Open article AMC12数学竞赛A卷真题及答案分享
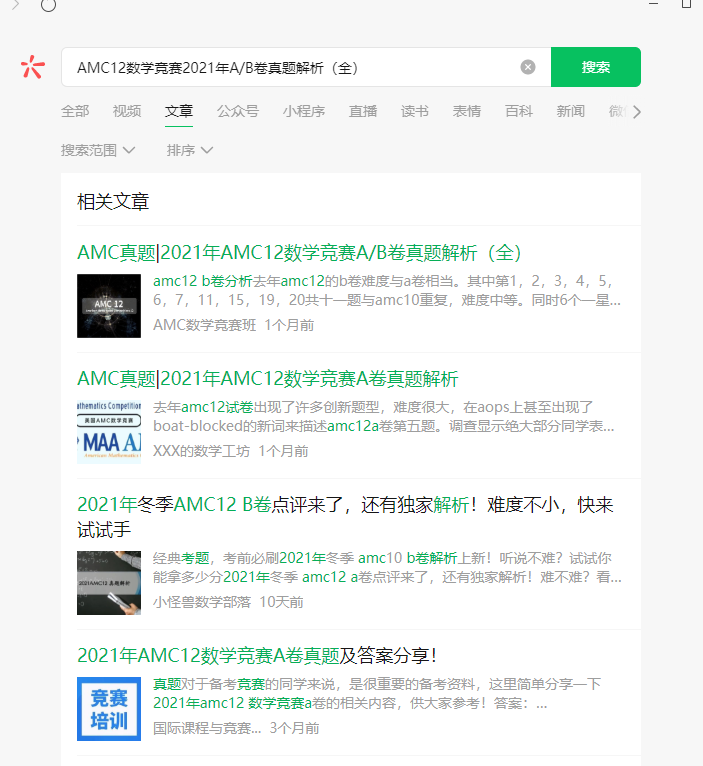 [x=257, y=656]
